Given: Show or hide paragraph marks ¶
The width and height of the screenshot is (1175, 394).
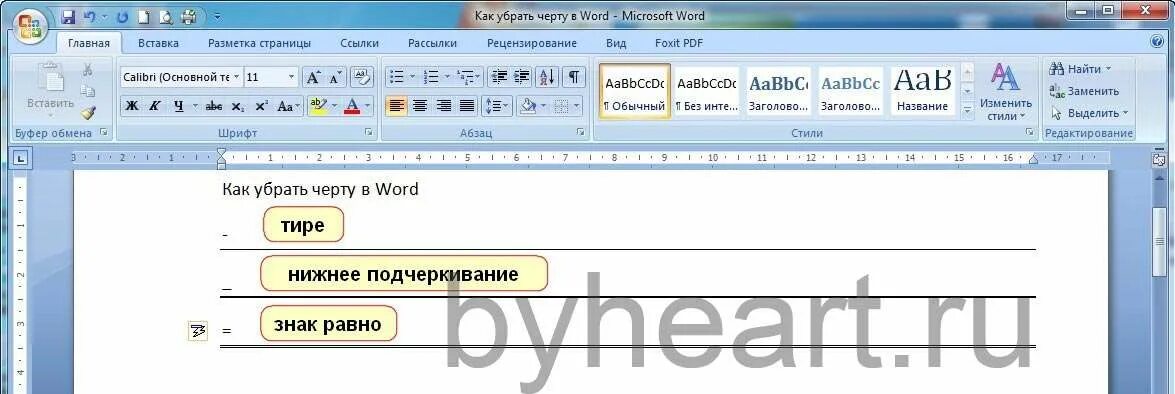Looking at the screenshot, I should pyautogui.click(x=573, y=76).
